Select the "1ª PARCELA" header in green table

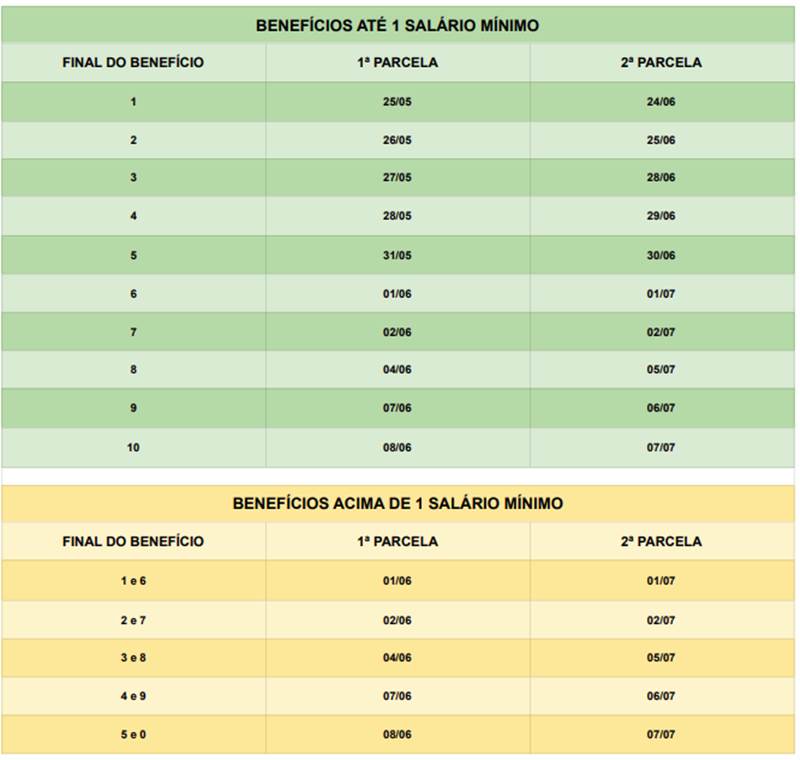397,62
